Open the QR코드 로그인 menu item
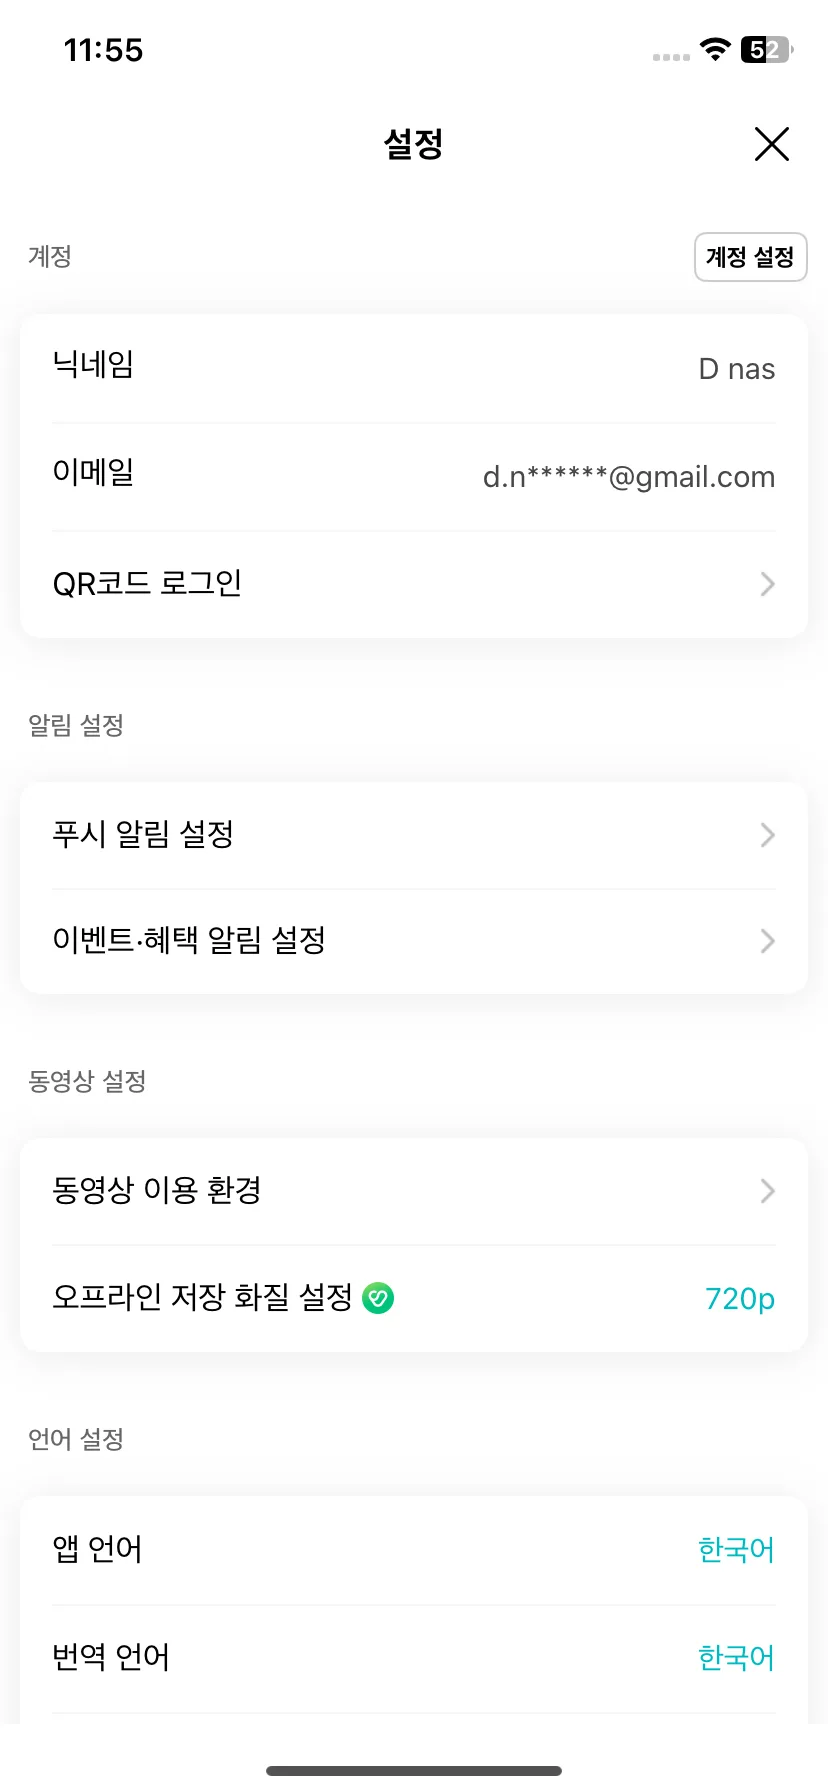This screenshot has width=828, height=1792. point(414,584)
